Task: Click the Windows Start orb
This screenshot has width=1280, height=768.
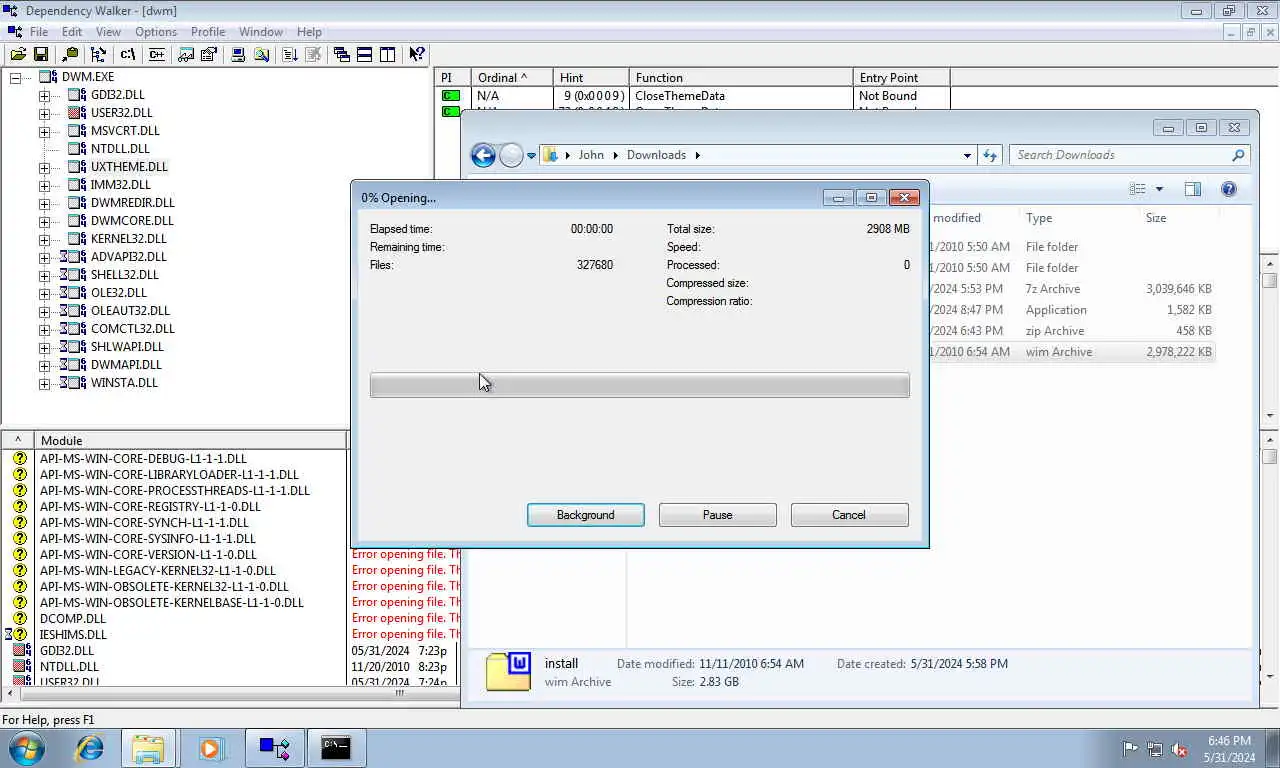Action: click(27, 748)
